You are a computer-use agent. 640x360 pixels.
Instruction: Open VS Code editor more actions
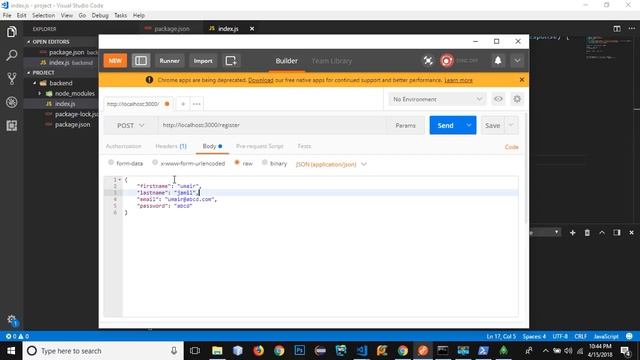(631, 29)
